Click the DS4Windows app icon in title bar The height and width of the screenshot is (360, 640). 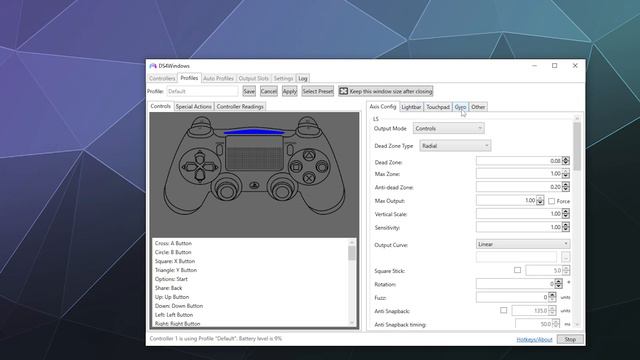(x=153, y=66)
